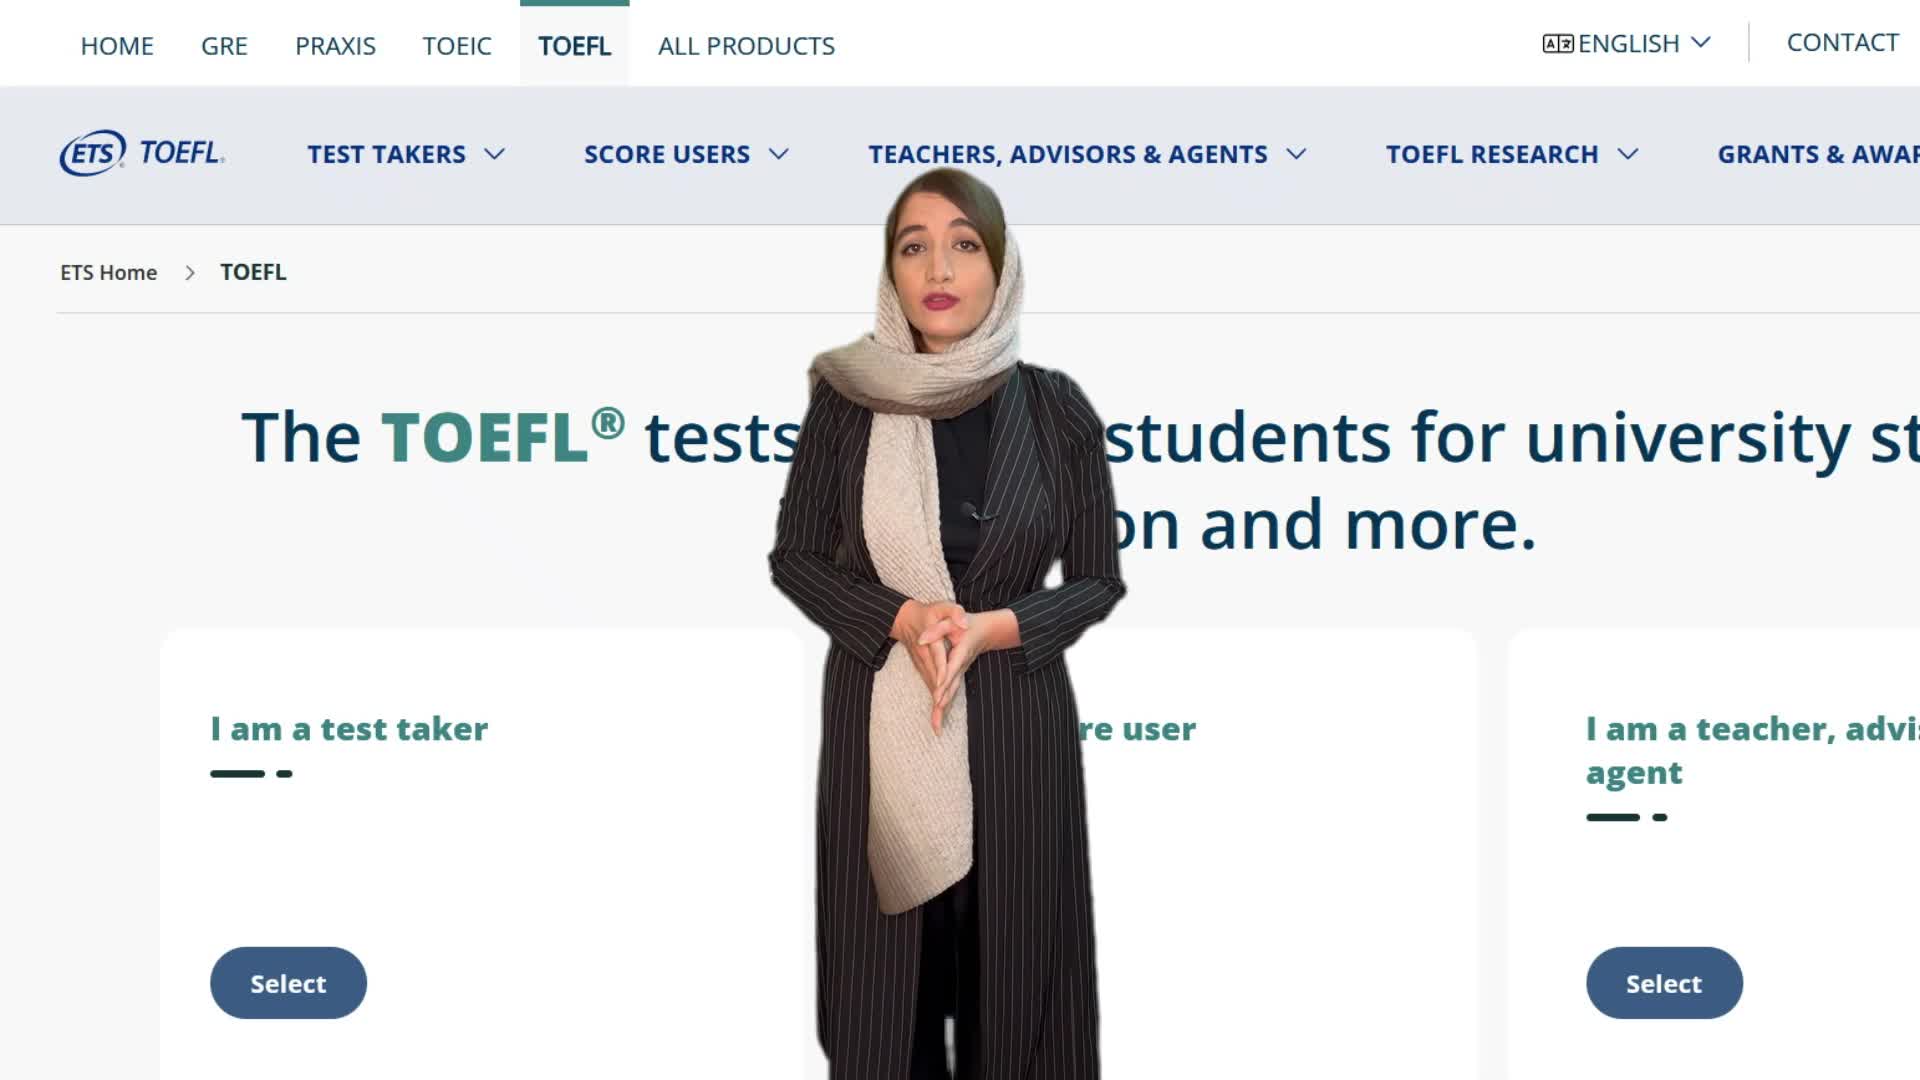Go to HOME in top navigation
The width and height of the screenshot is (1920, 1080).
117,46
